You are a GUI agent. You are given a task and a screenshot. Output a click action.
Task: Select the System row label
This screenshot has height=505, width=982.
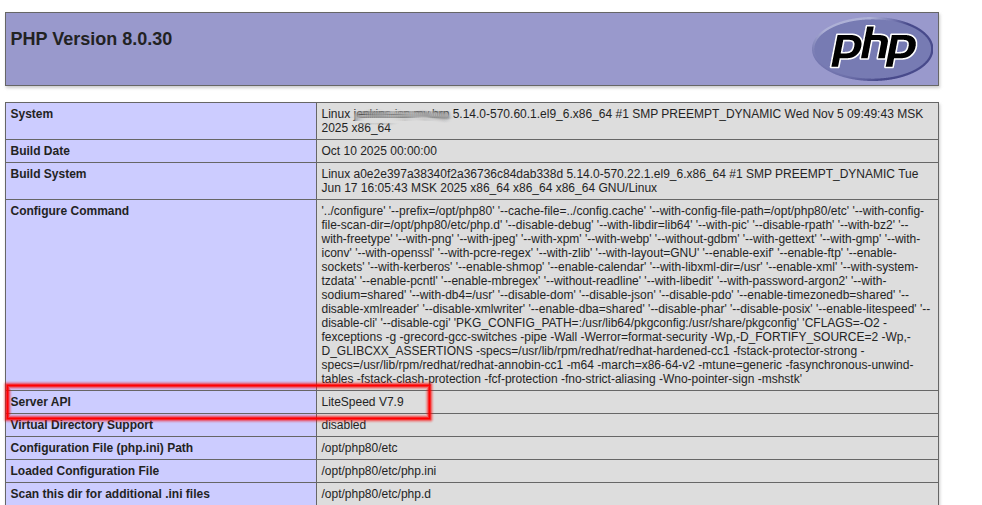(32, 114)
